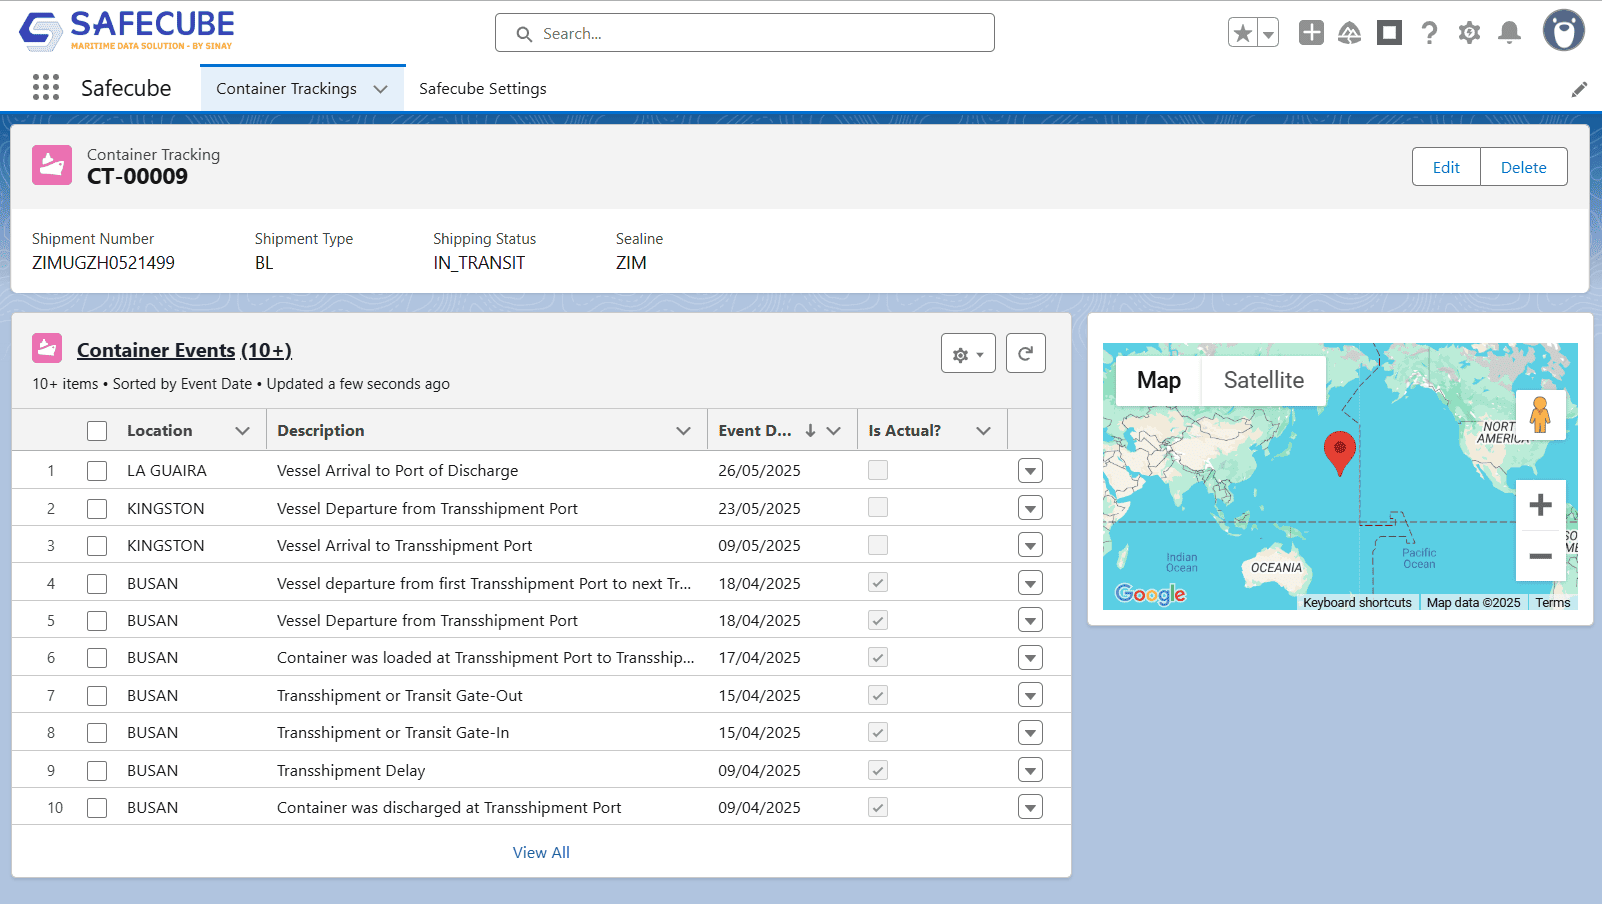1602x904 pixels.
Task: Select row 2 KINGSTON checkbox
Action: (97, 509)
